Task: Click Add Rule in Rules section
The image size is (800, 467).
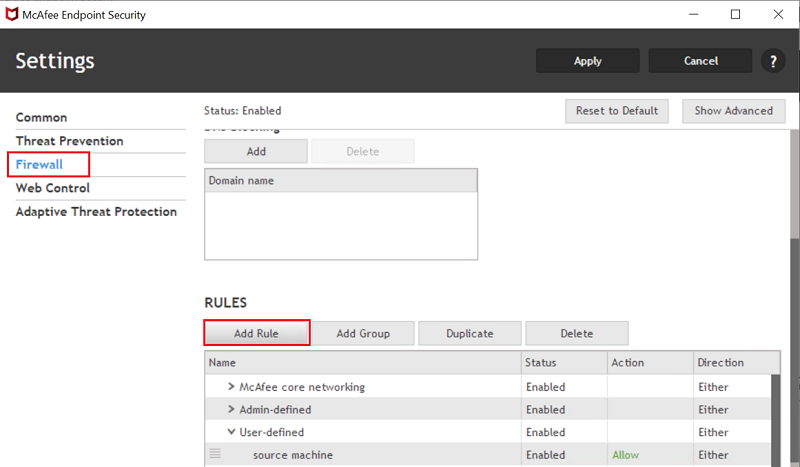Action: 257,333
